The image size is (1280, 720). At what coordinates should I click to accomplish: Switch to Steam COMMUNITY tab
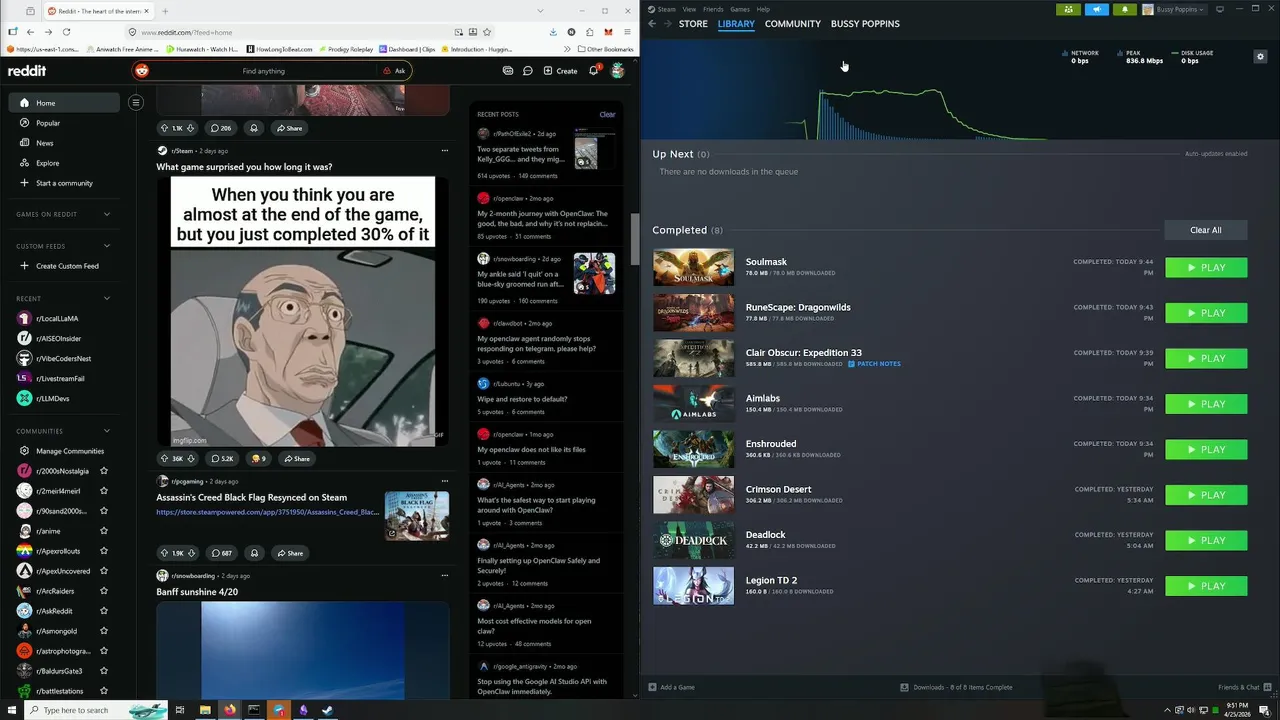point(793,23)
